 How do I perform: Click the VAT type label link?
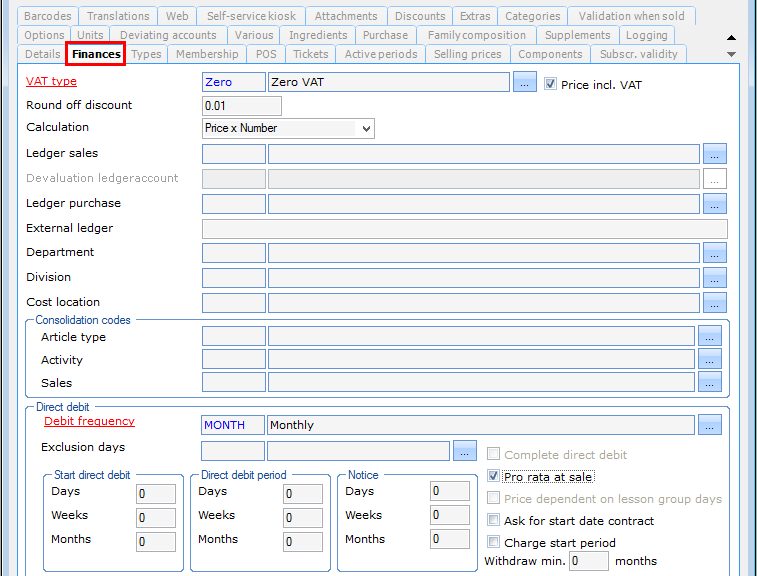point(51,81)
